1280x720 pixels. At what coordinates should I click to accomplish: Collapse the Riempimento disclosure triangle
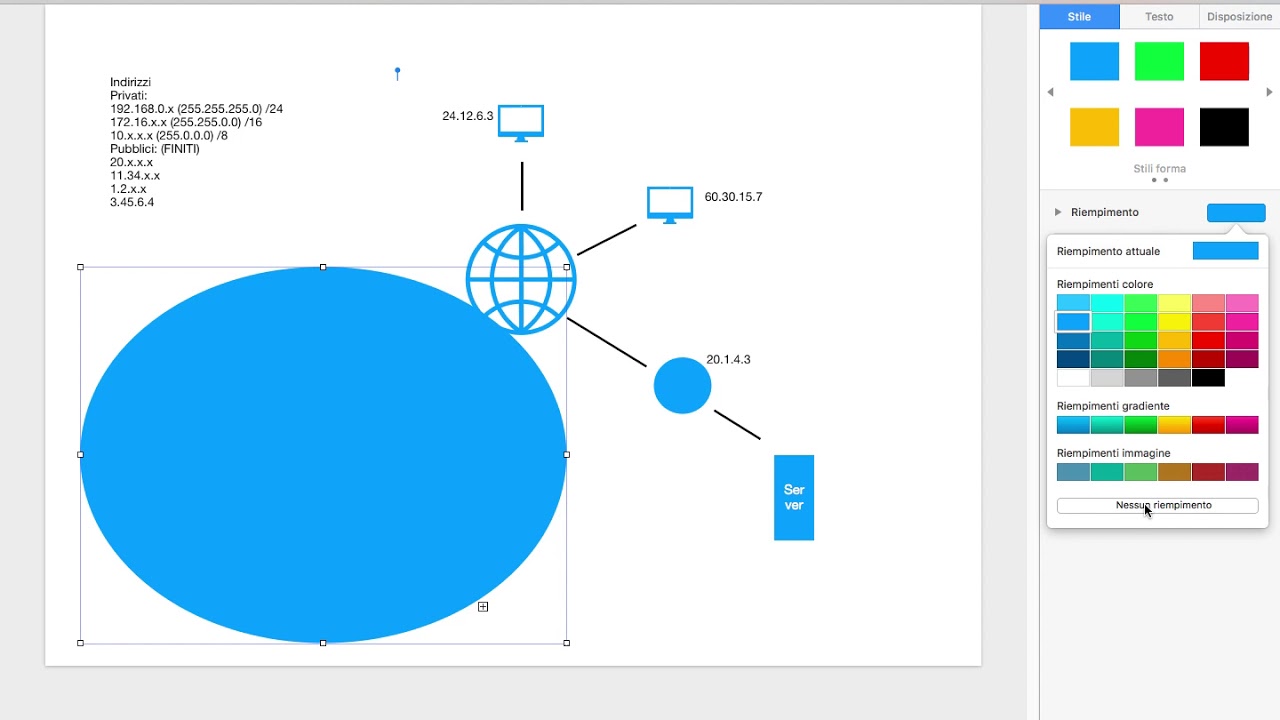(x=1058, y=212)
